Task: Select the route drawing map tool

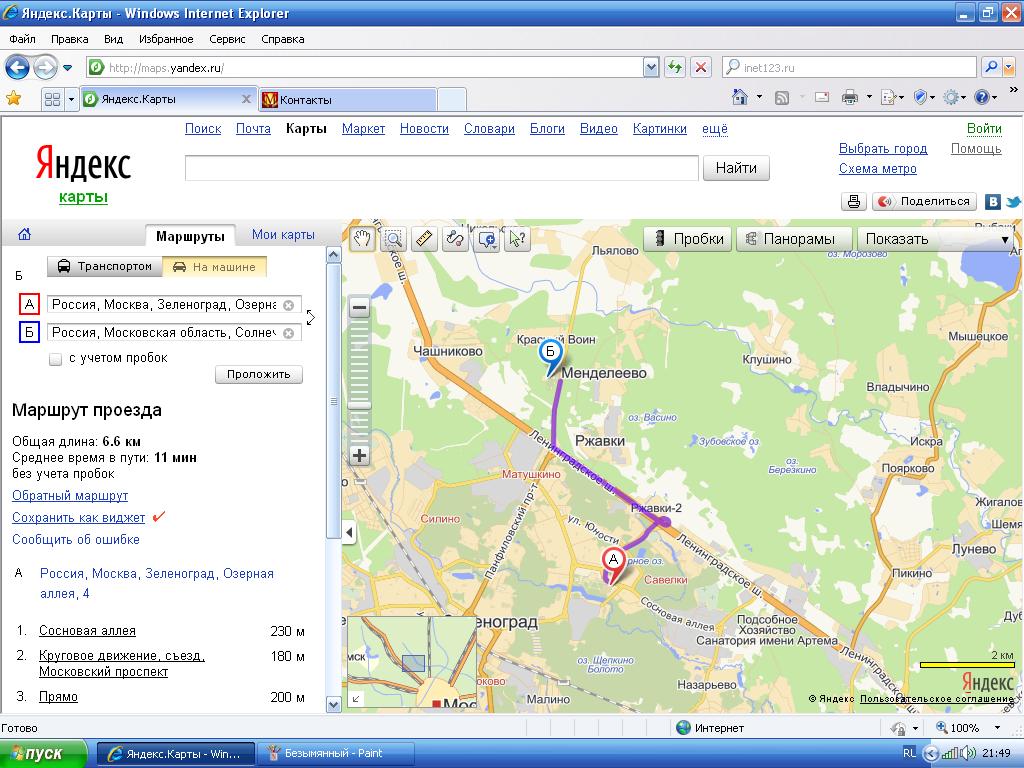Action: click(x=455, y=239)
